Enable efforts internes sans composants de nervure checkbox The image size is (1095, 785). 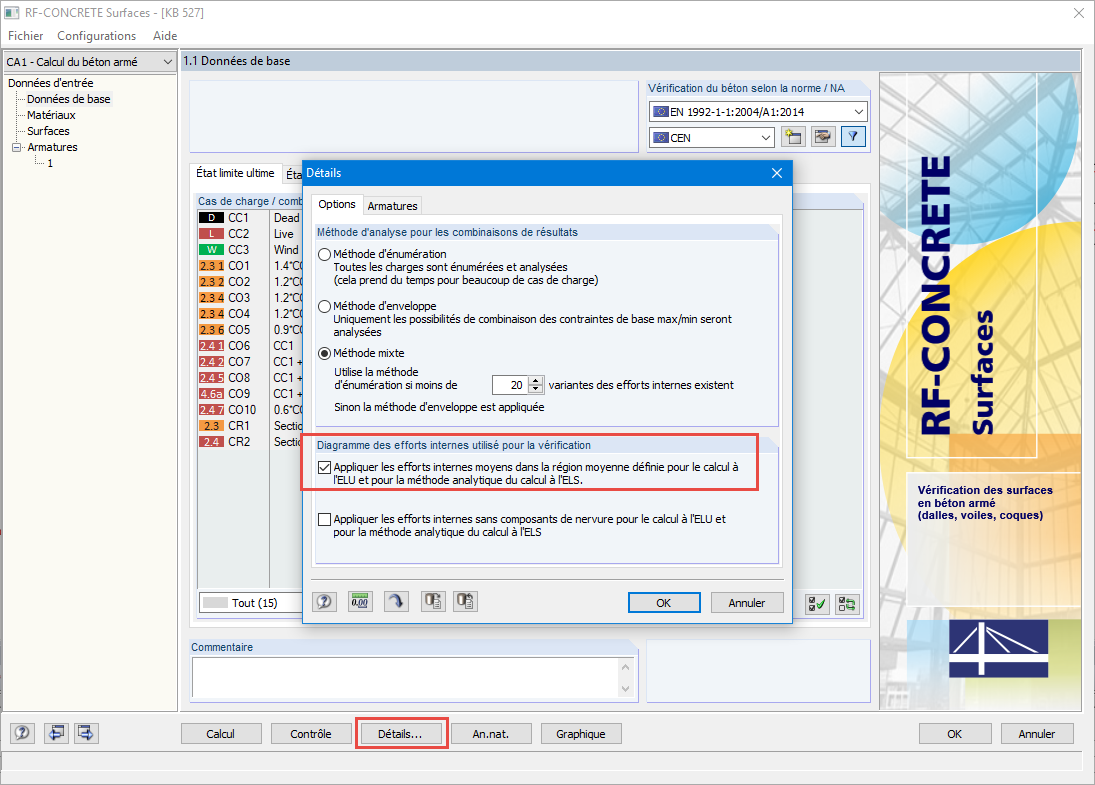coord(324,520)
